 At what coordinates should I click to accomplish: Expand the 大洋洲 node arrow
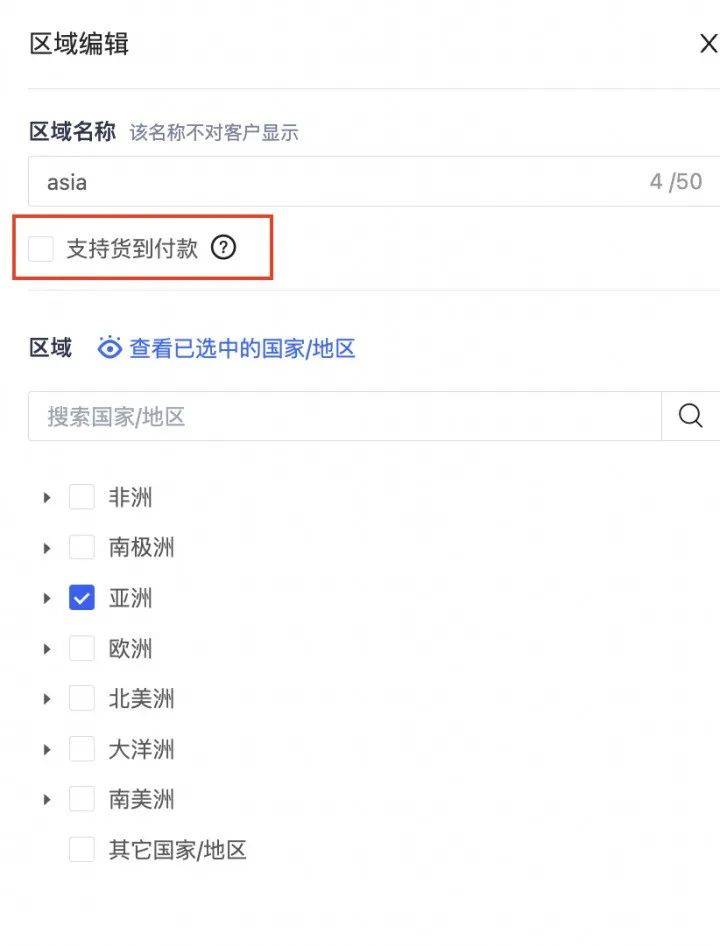tap(46, 749)
